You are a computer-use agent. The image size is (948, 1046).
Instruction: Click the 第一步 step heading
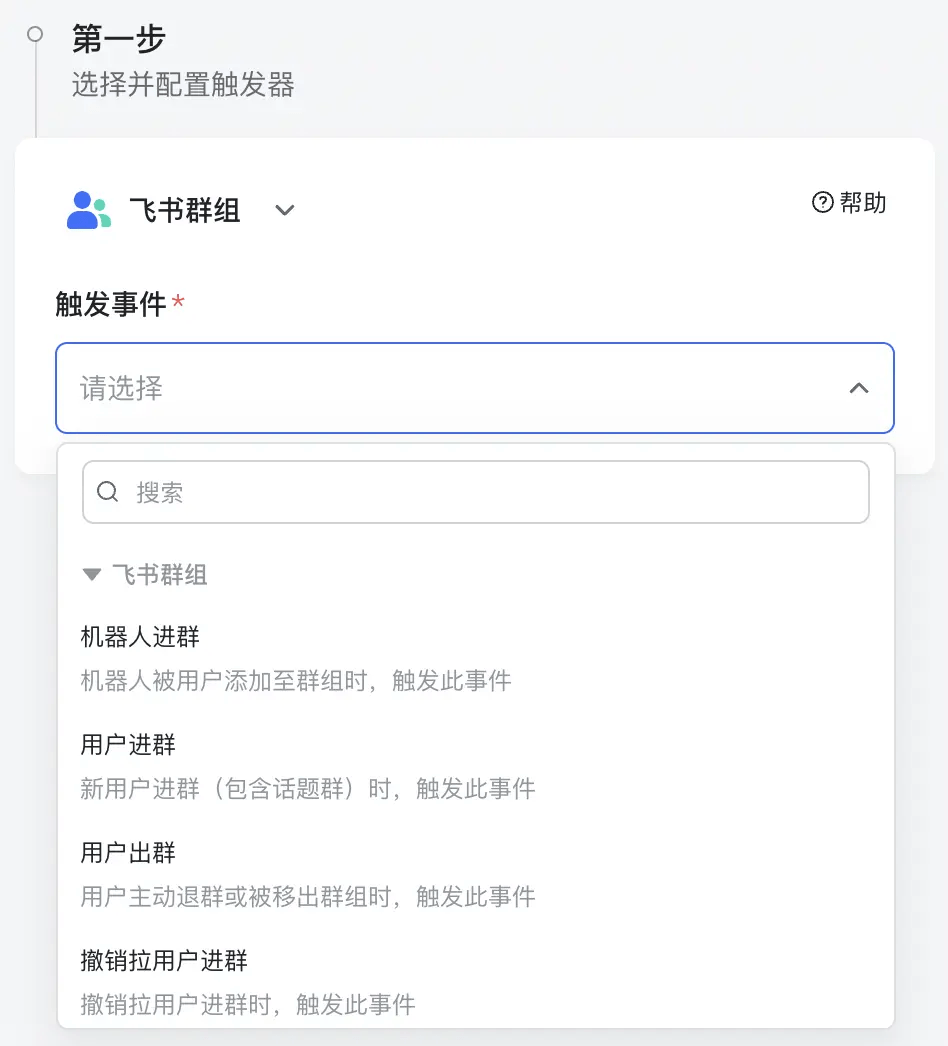pyautogui.click(x=119, y=38)
